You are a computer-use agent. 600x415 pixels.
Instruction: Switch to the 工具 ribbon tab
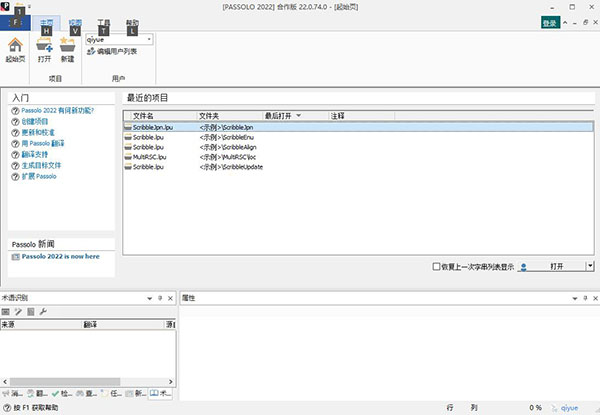[103, 23]
